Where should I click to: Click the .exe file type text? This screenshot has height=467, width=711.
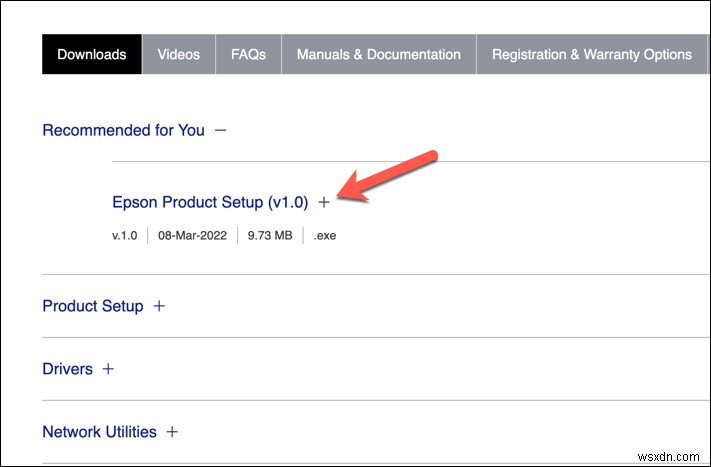pos(325,236)
